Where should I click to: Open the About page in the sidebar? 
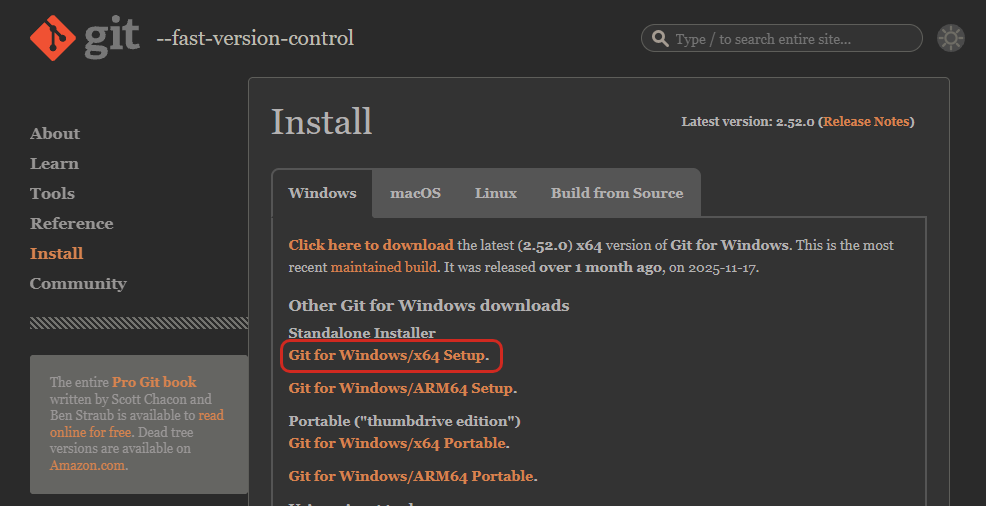pos(55,134)
